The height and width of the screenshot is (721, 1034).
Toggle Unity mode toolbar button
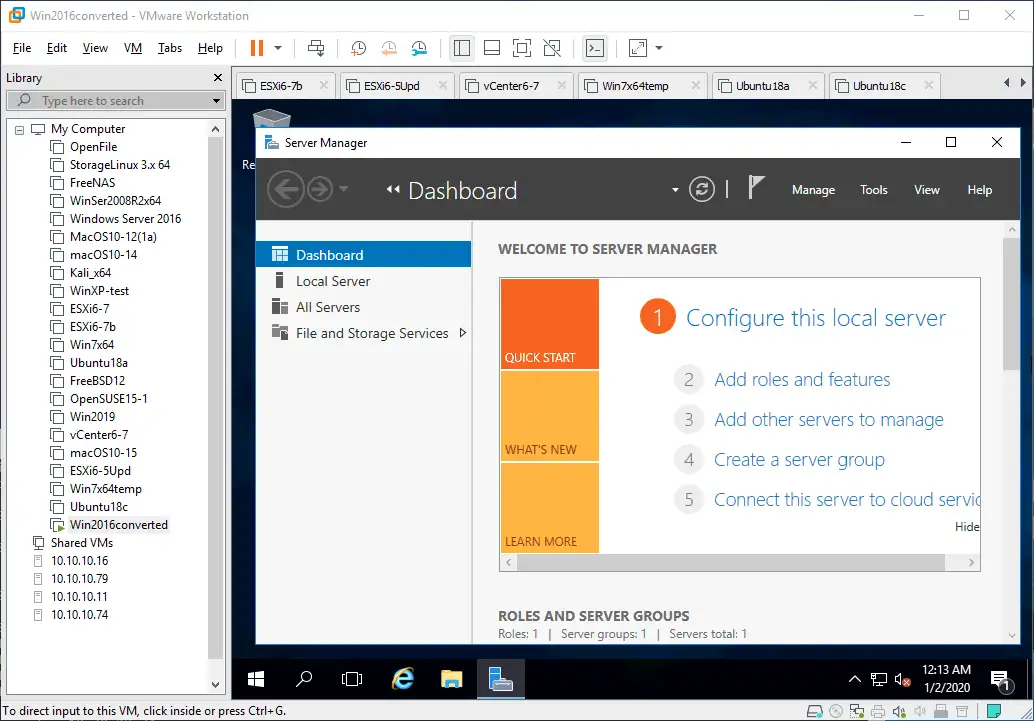tap(551, 48)
